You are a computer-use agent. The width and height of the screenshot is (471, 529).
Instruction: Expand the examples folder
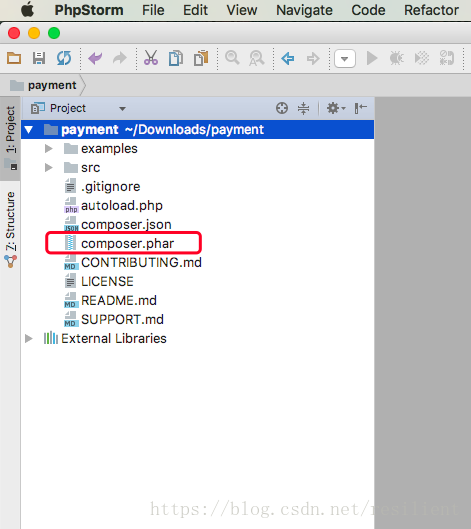[49, 148]
